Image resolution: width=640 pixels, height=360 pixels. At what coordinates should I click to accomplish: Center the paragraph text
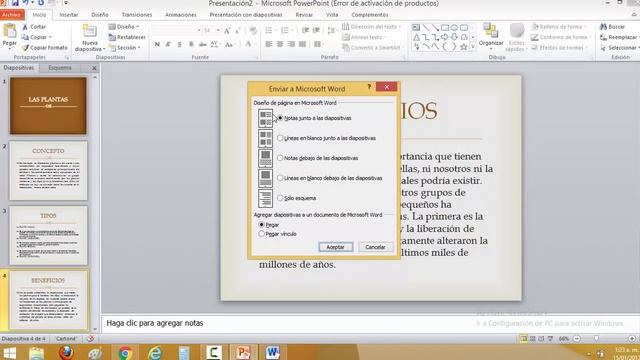pyautogui.click(x=280, y=44)
